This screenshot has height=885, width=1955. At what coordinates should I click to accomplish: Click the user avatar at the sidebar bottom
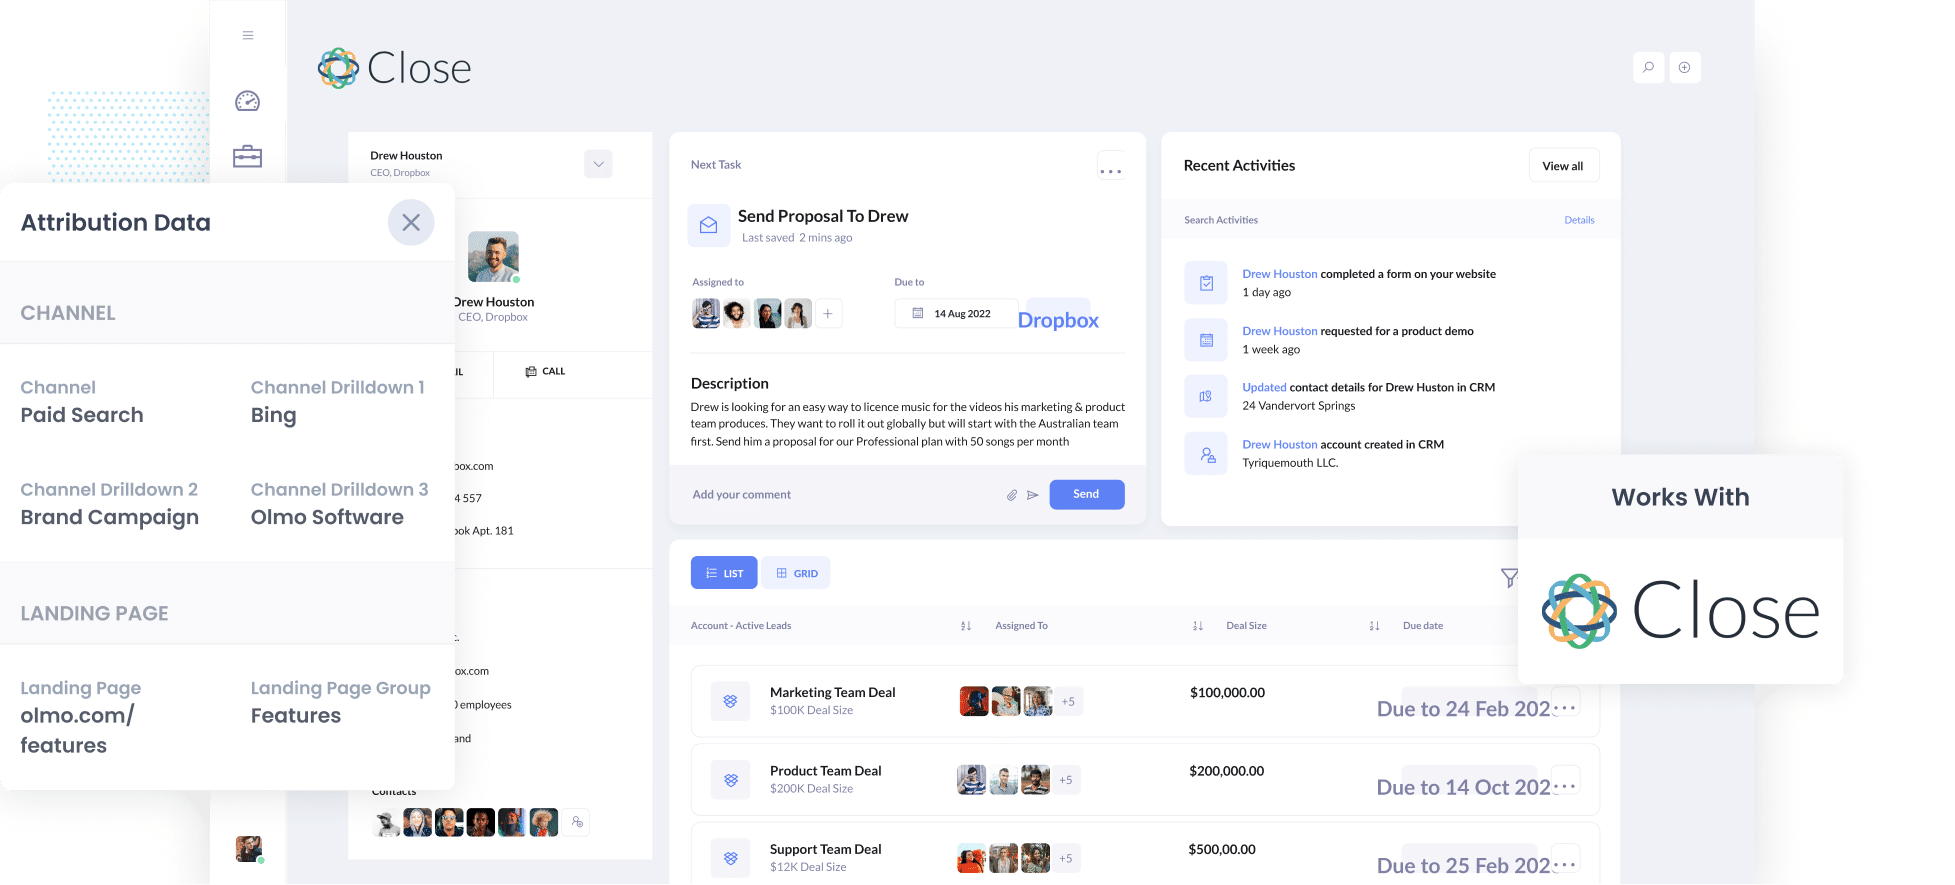pyautogui.click(x=249, y=849)
